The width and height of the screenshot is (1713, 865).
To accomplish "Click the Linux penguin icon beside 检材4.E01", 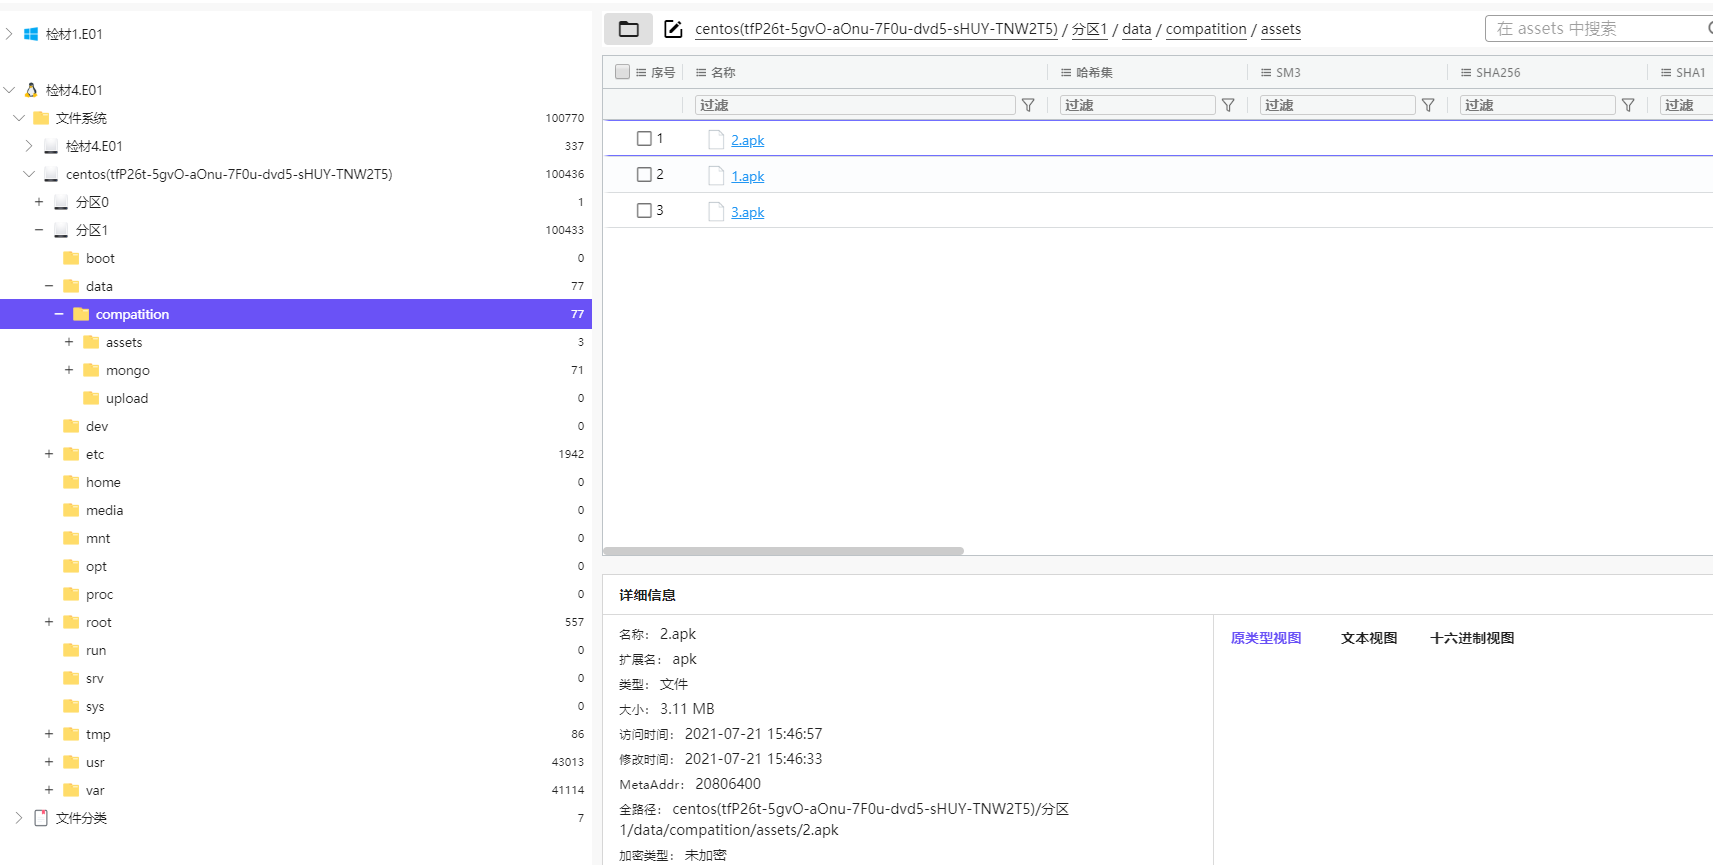I will tap(31, 90).
